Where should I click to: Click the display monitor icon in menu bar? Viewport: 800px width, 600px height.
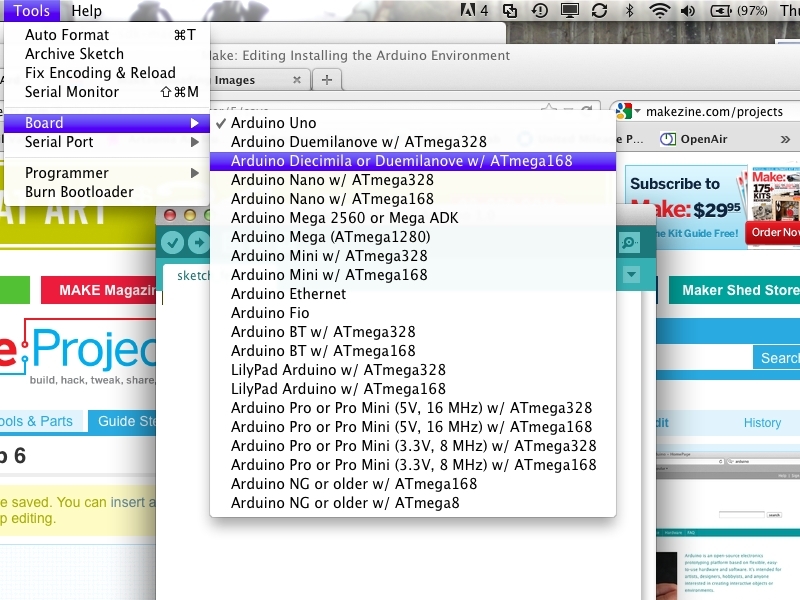click(569, 10)
